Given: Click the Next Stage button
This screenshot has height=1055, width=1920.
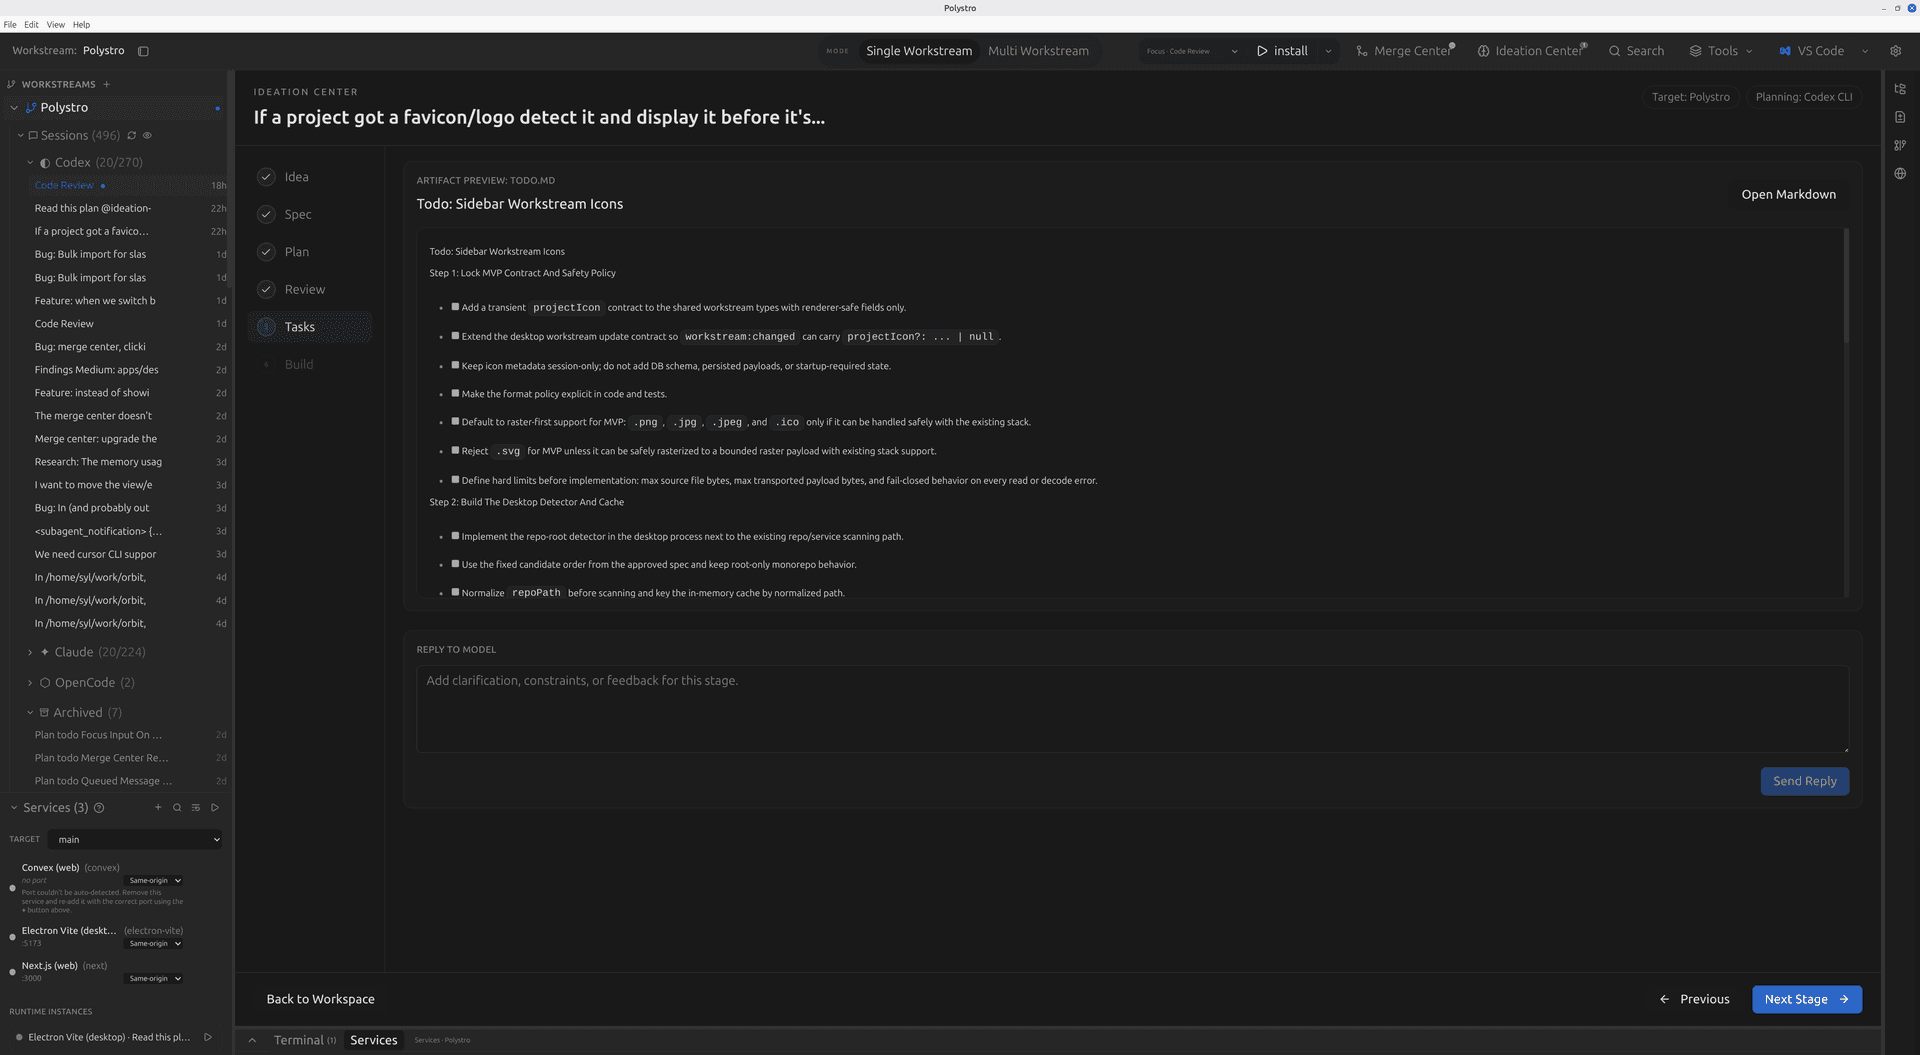Looking at the screenshot, I should pyautogui.click(x=1806, y=999).
